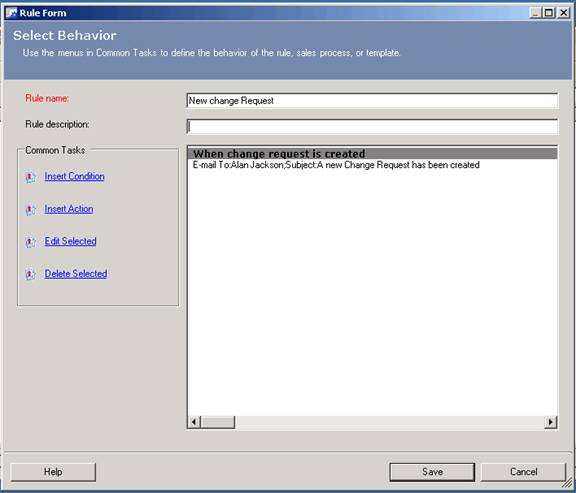Screen dimensions: 576x493
Task: Maximize the Rule Form window
Action: pyautogui.click(x=549, y=13)
